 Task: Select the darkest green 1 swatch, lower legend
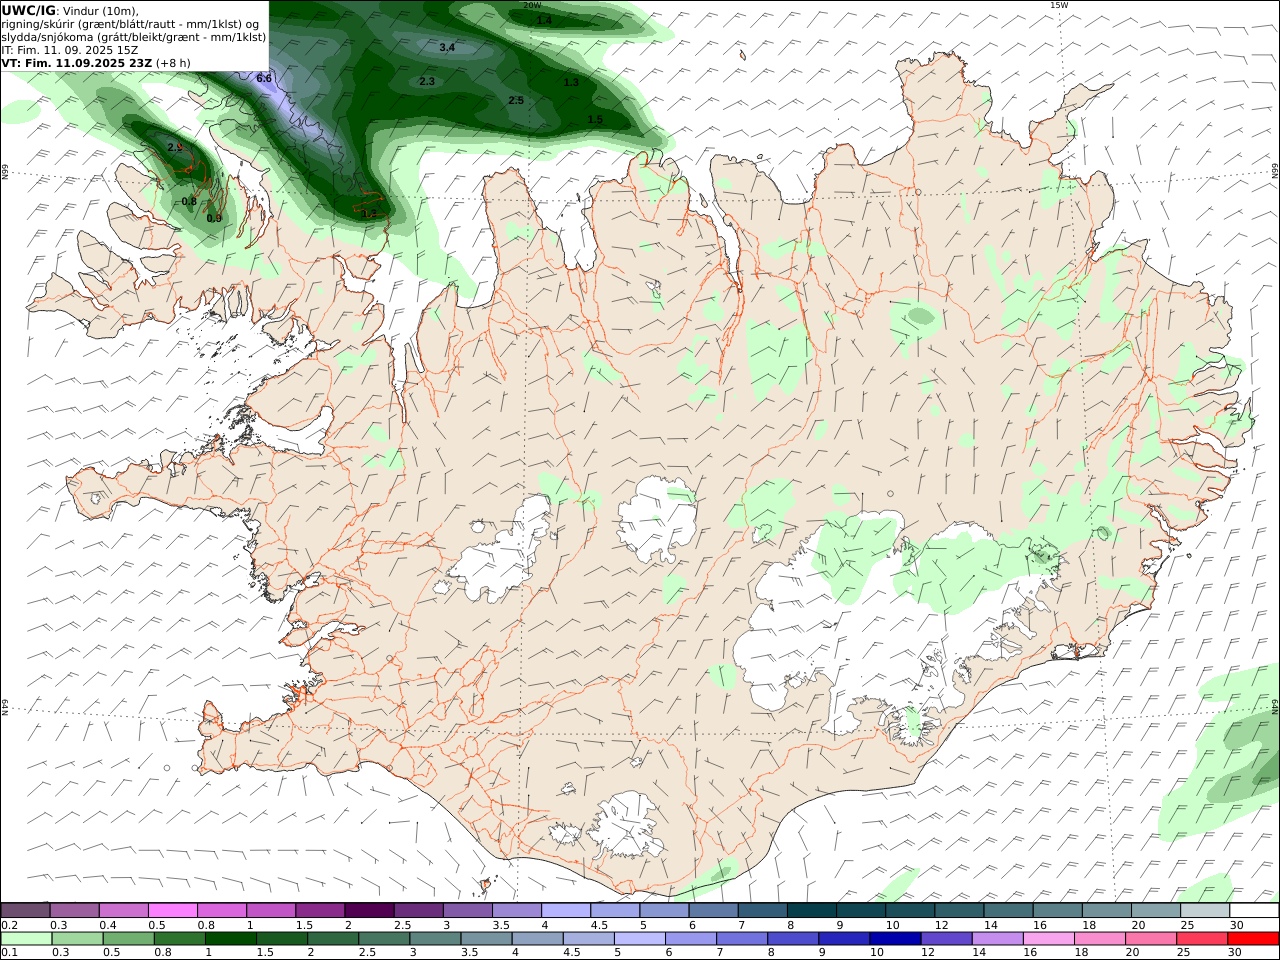pyautogui.click(x=231, y=939)
